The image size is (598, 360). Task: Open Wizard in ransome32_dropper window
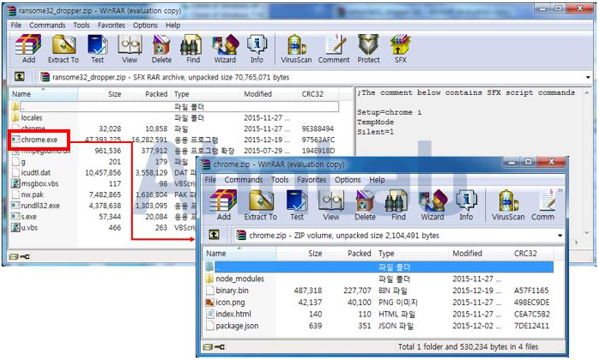pos(225,49)
